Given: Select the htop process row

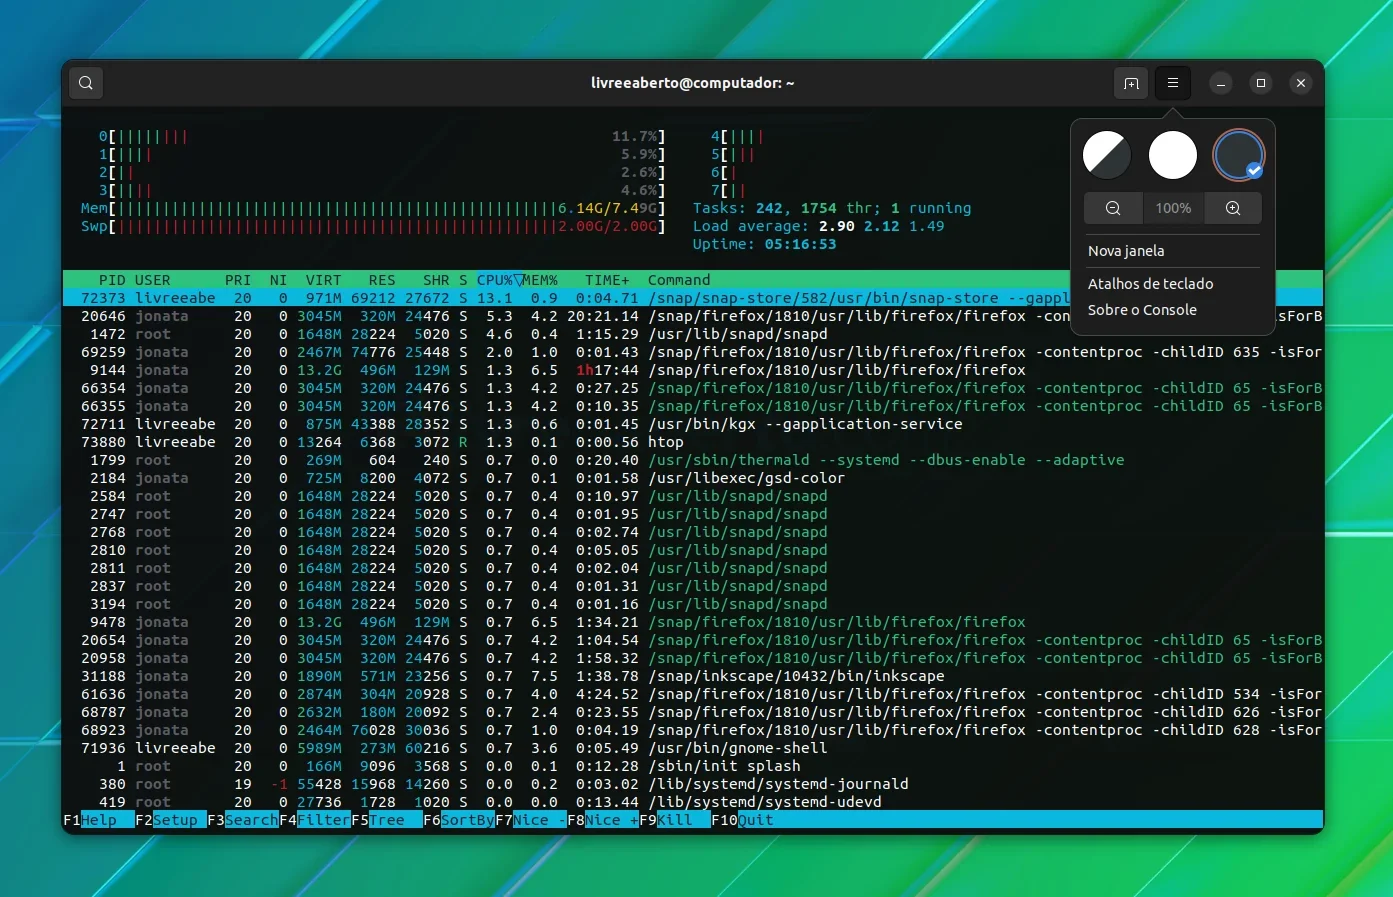Looking at the screenshot, I should (693, 442).
